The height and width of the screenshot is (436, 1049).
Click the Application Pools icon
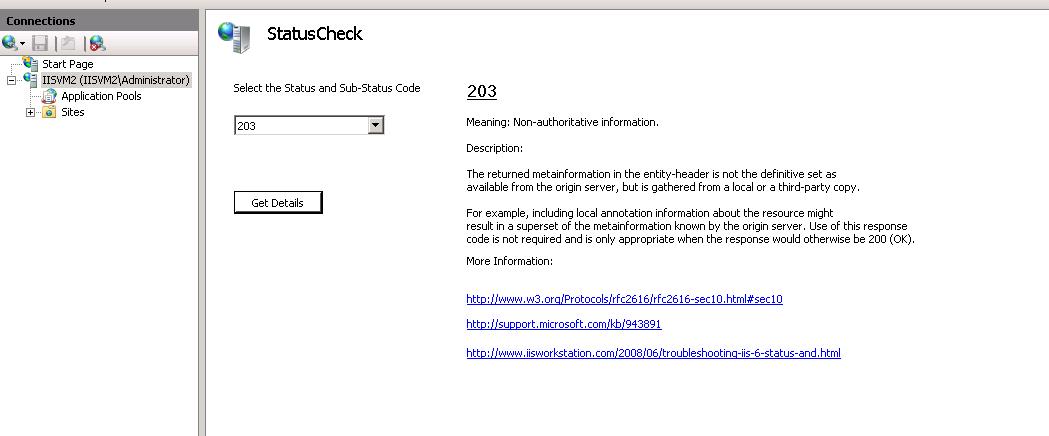pos(50,96)
